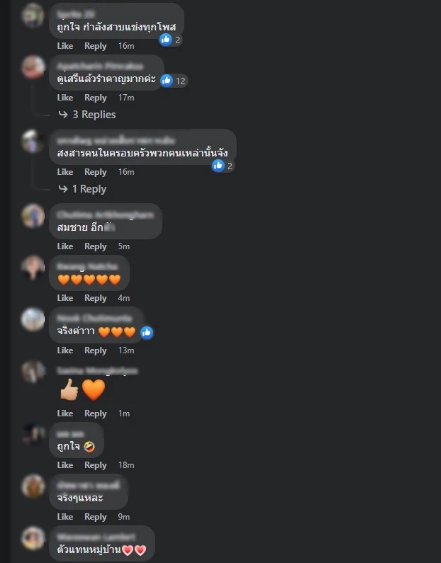The width and height of the screenshot is (441, 563).
Task: Click the avatar of the five orange hearts commenter
Action: tap(33, 268)
